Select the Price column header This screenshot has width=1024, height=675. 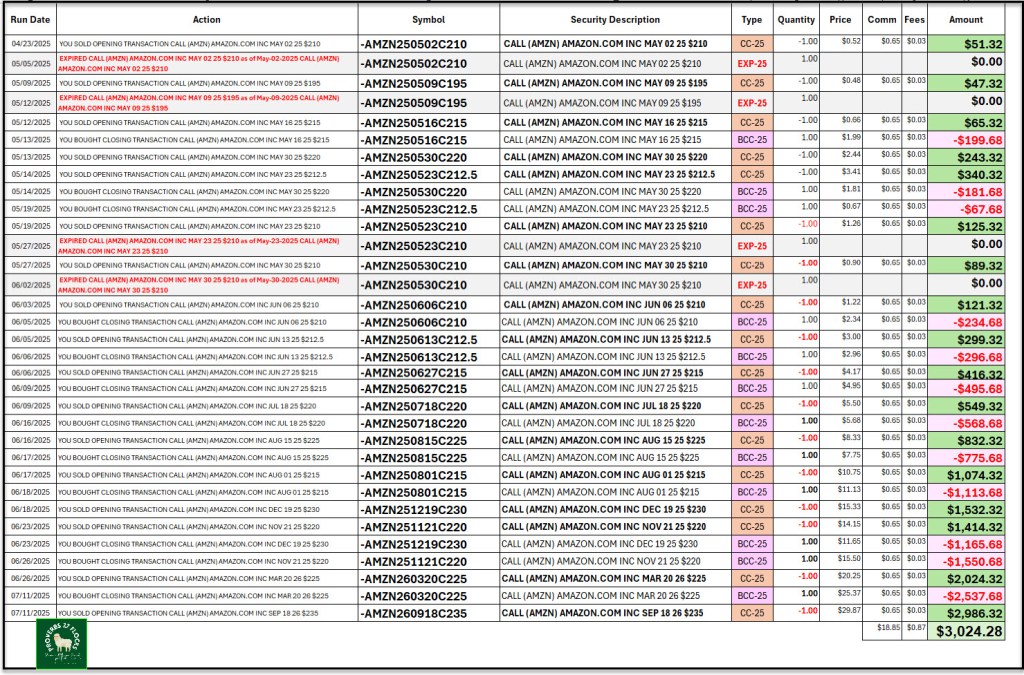coord(841,19)
